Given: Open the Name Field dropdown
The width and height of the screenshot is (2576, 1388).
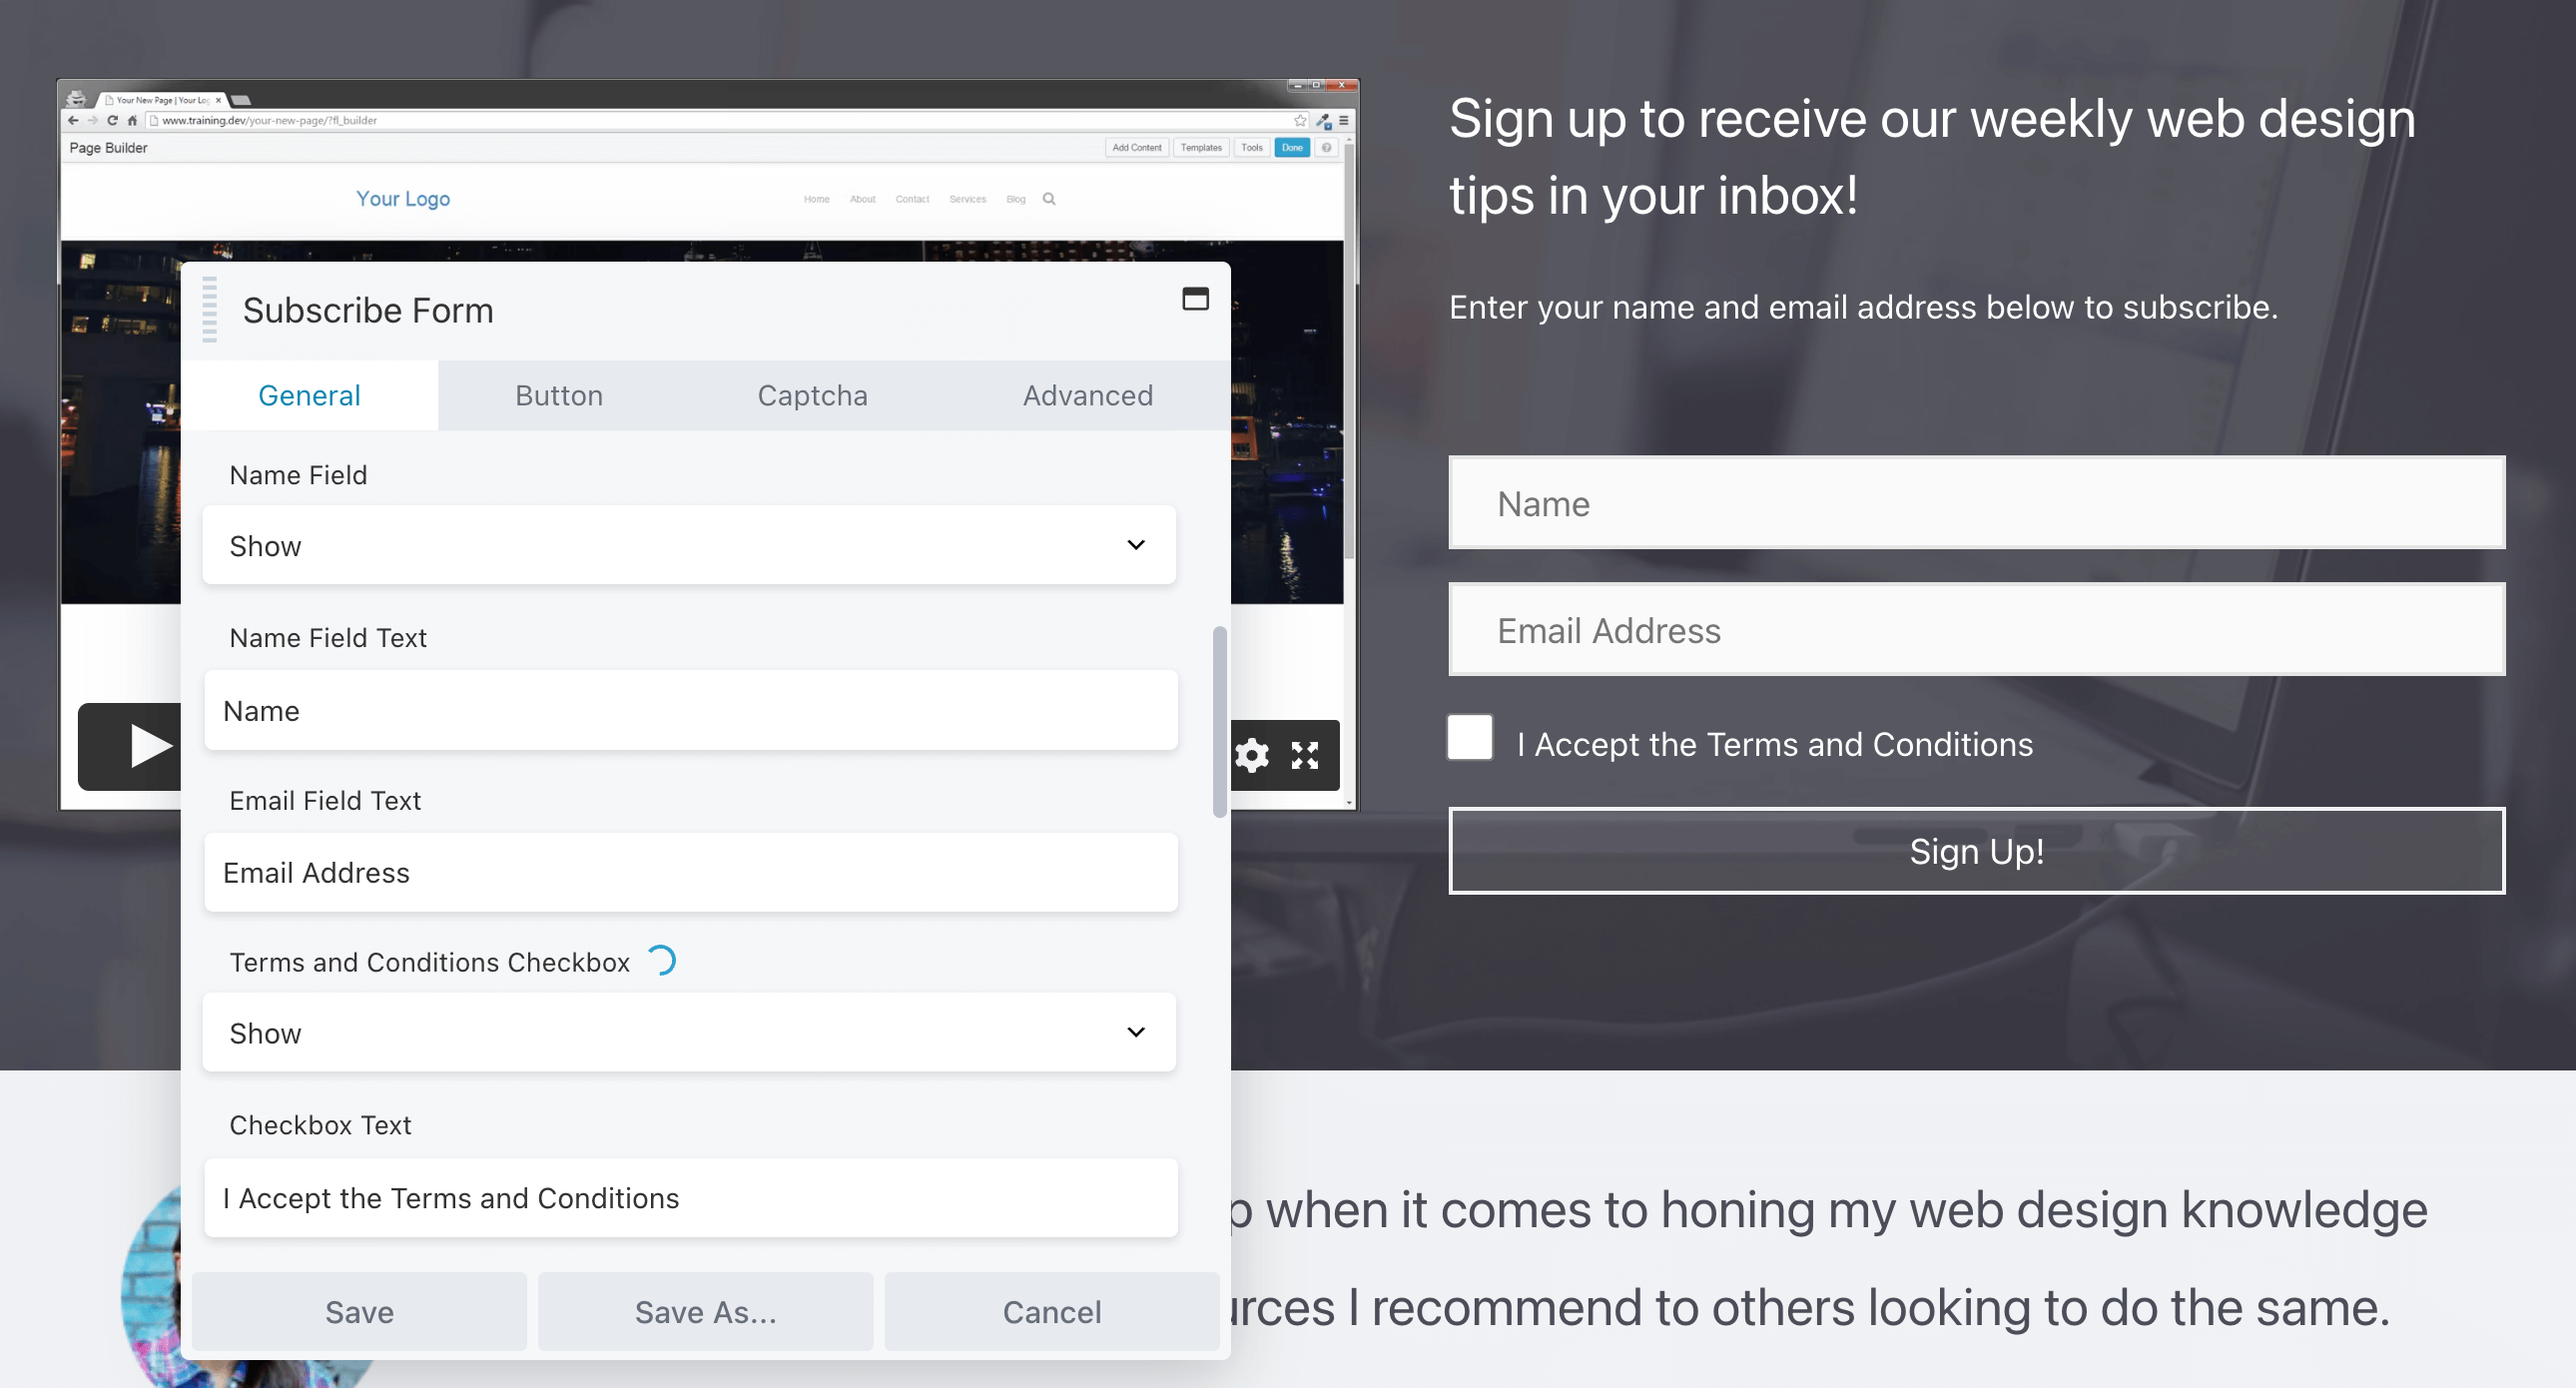Looking at the screenshot, I should tap(689, 545).
